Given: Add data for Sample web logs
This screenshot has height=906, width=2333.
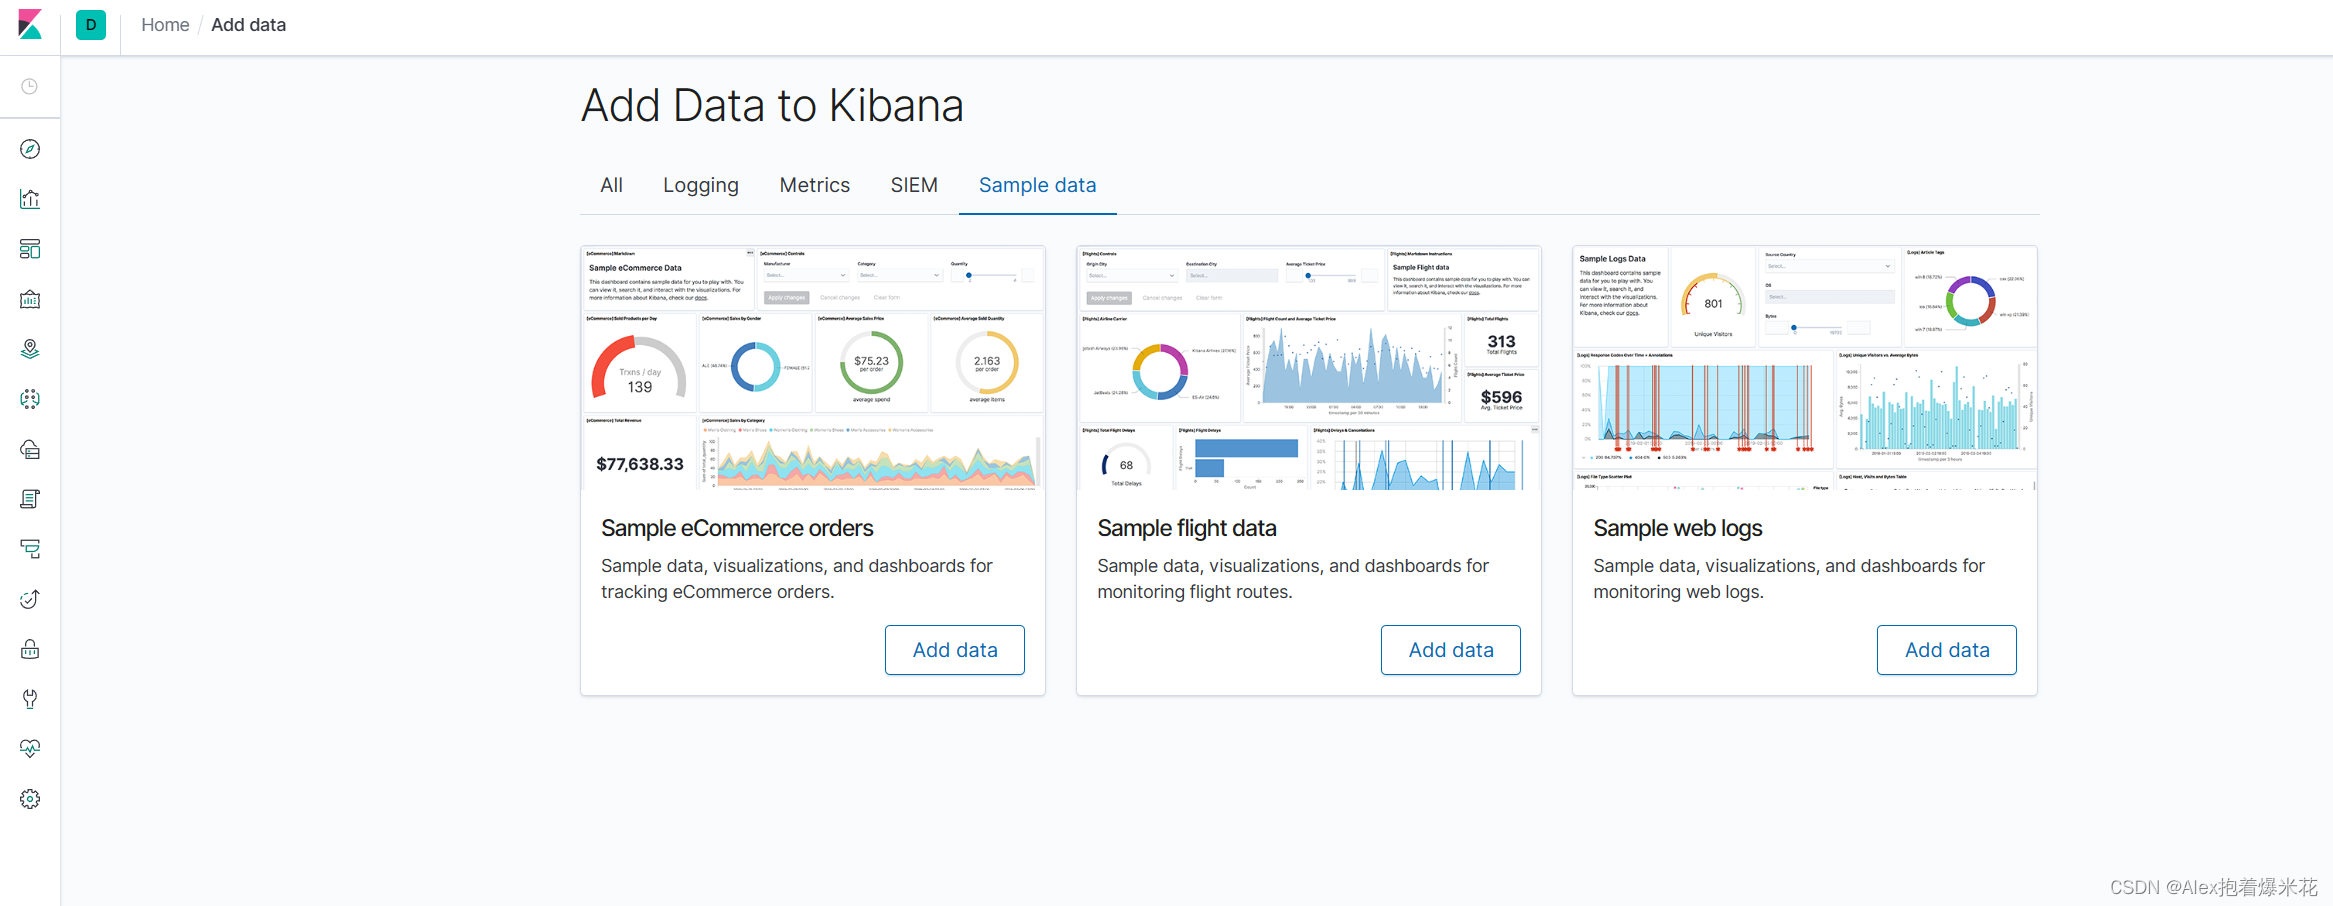Looking at the screenshot, I should tap(1947, 650).
